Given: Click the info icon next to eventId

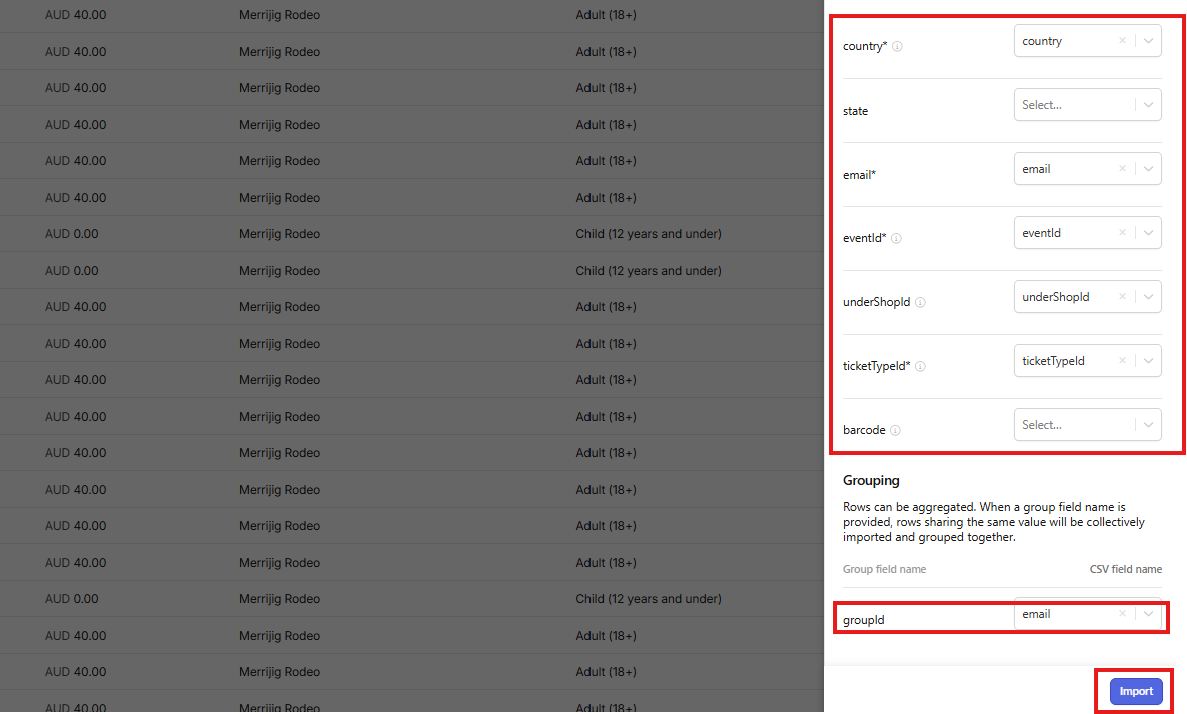Looking at the screenshot, I should (896, 239).
